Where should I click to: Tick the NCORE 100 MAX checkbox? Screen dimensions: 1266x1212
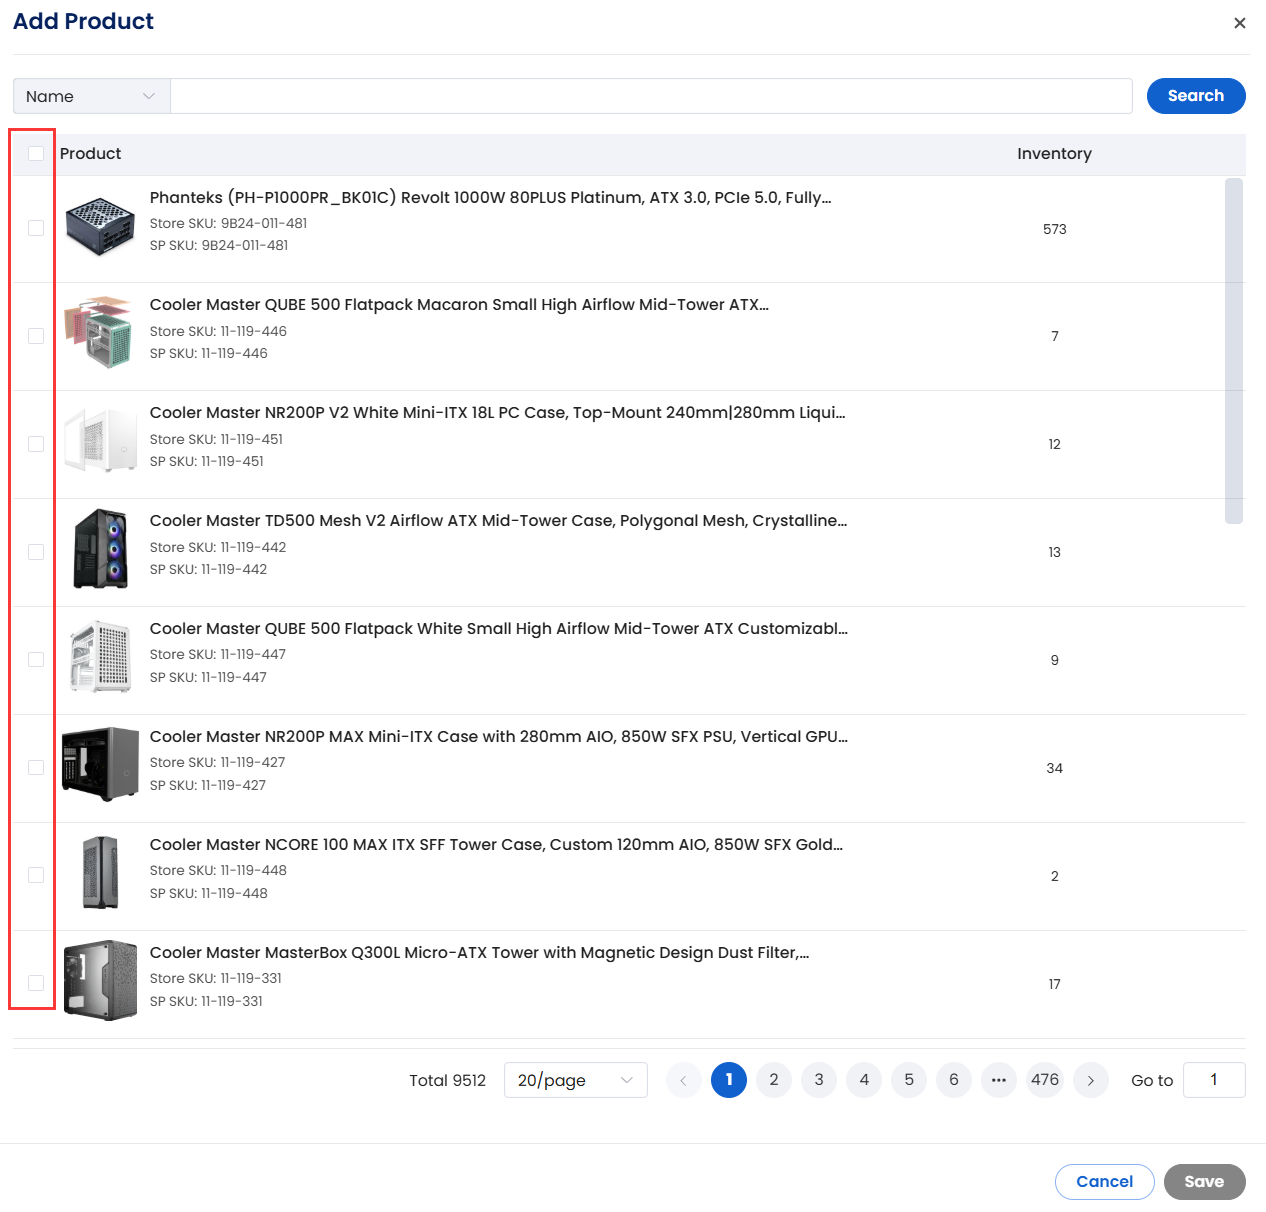tap(36, 876)
